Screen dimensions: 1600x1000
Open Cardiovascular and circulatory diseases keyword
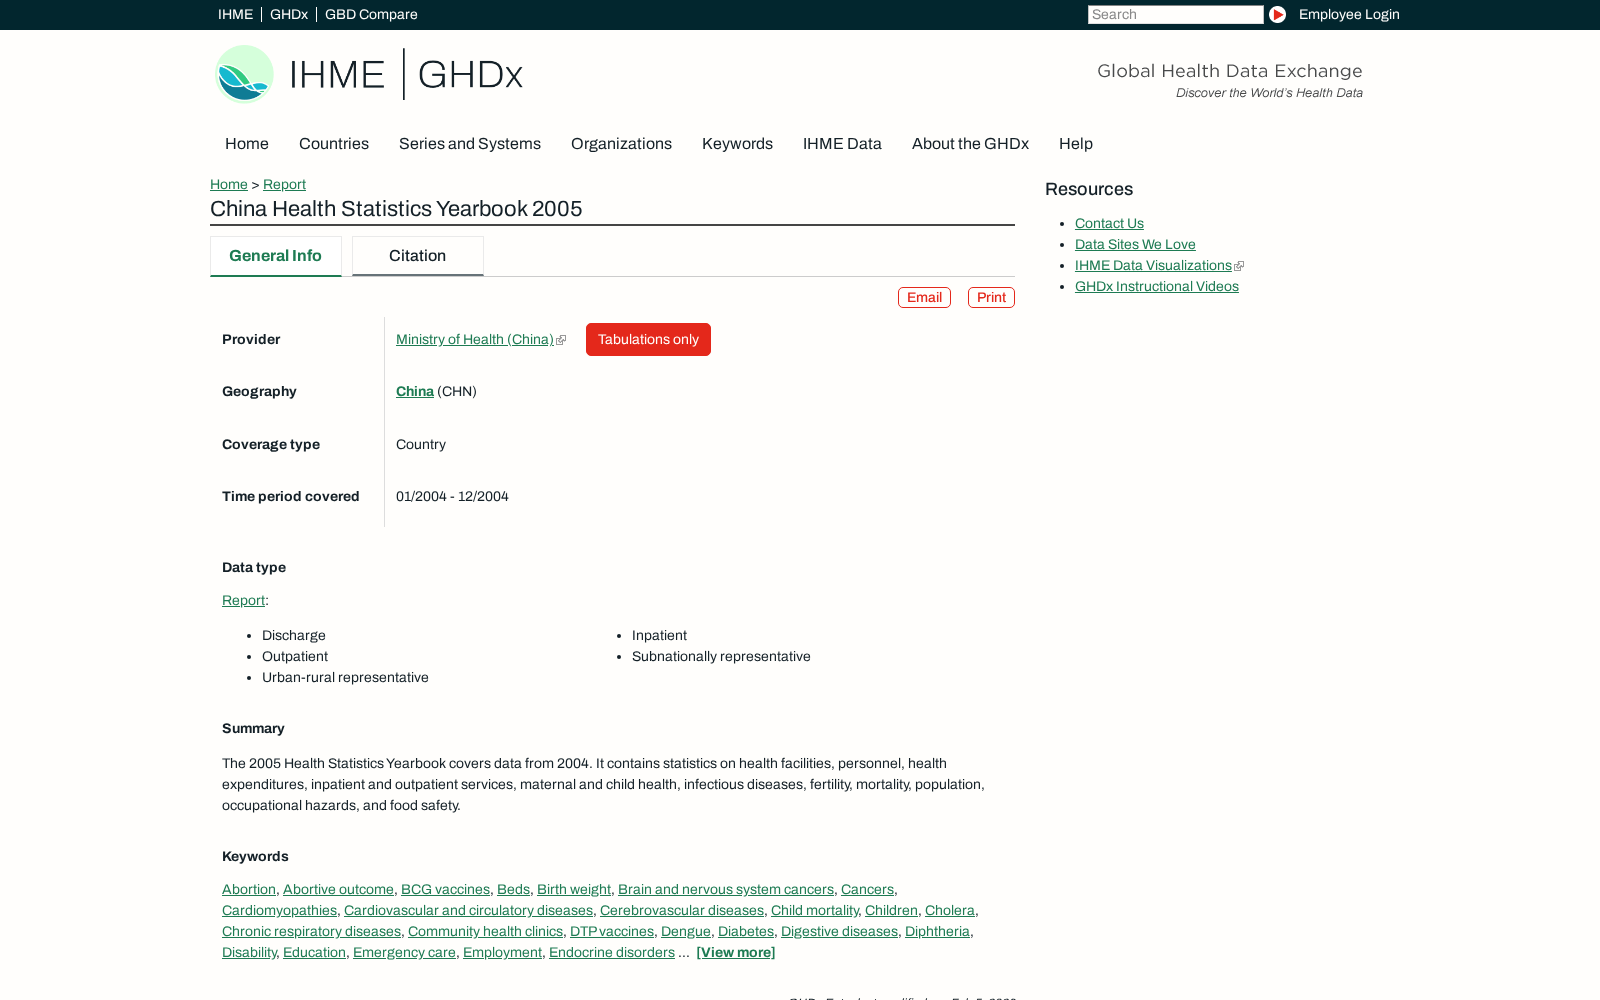pos(468,910)
